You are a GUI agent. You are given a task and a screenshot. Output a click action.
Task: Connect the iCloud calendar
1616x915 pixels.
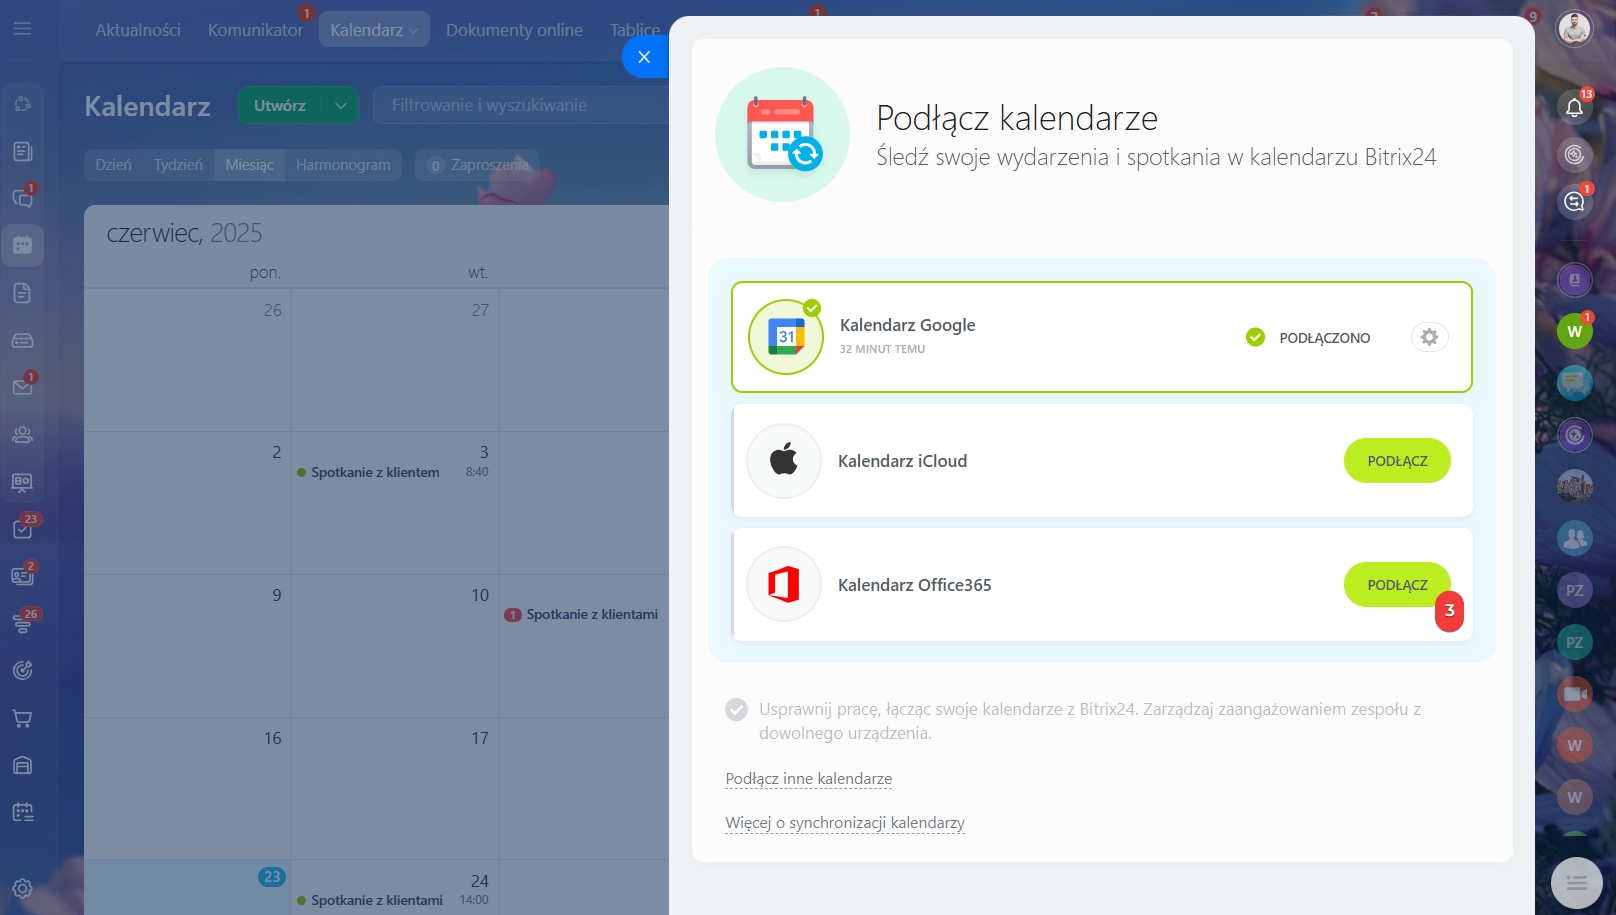[1397, 461]
